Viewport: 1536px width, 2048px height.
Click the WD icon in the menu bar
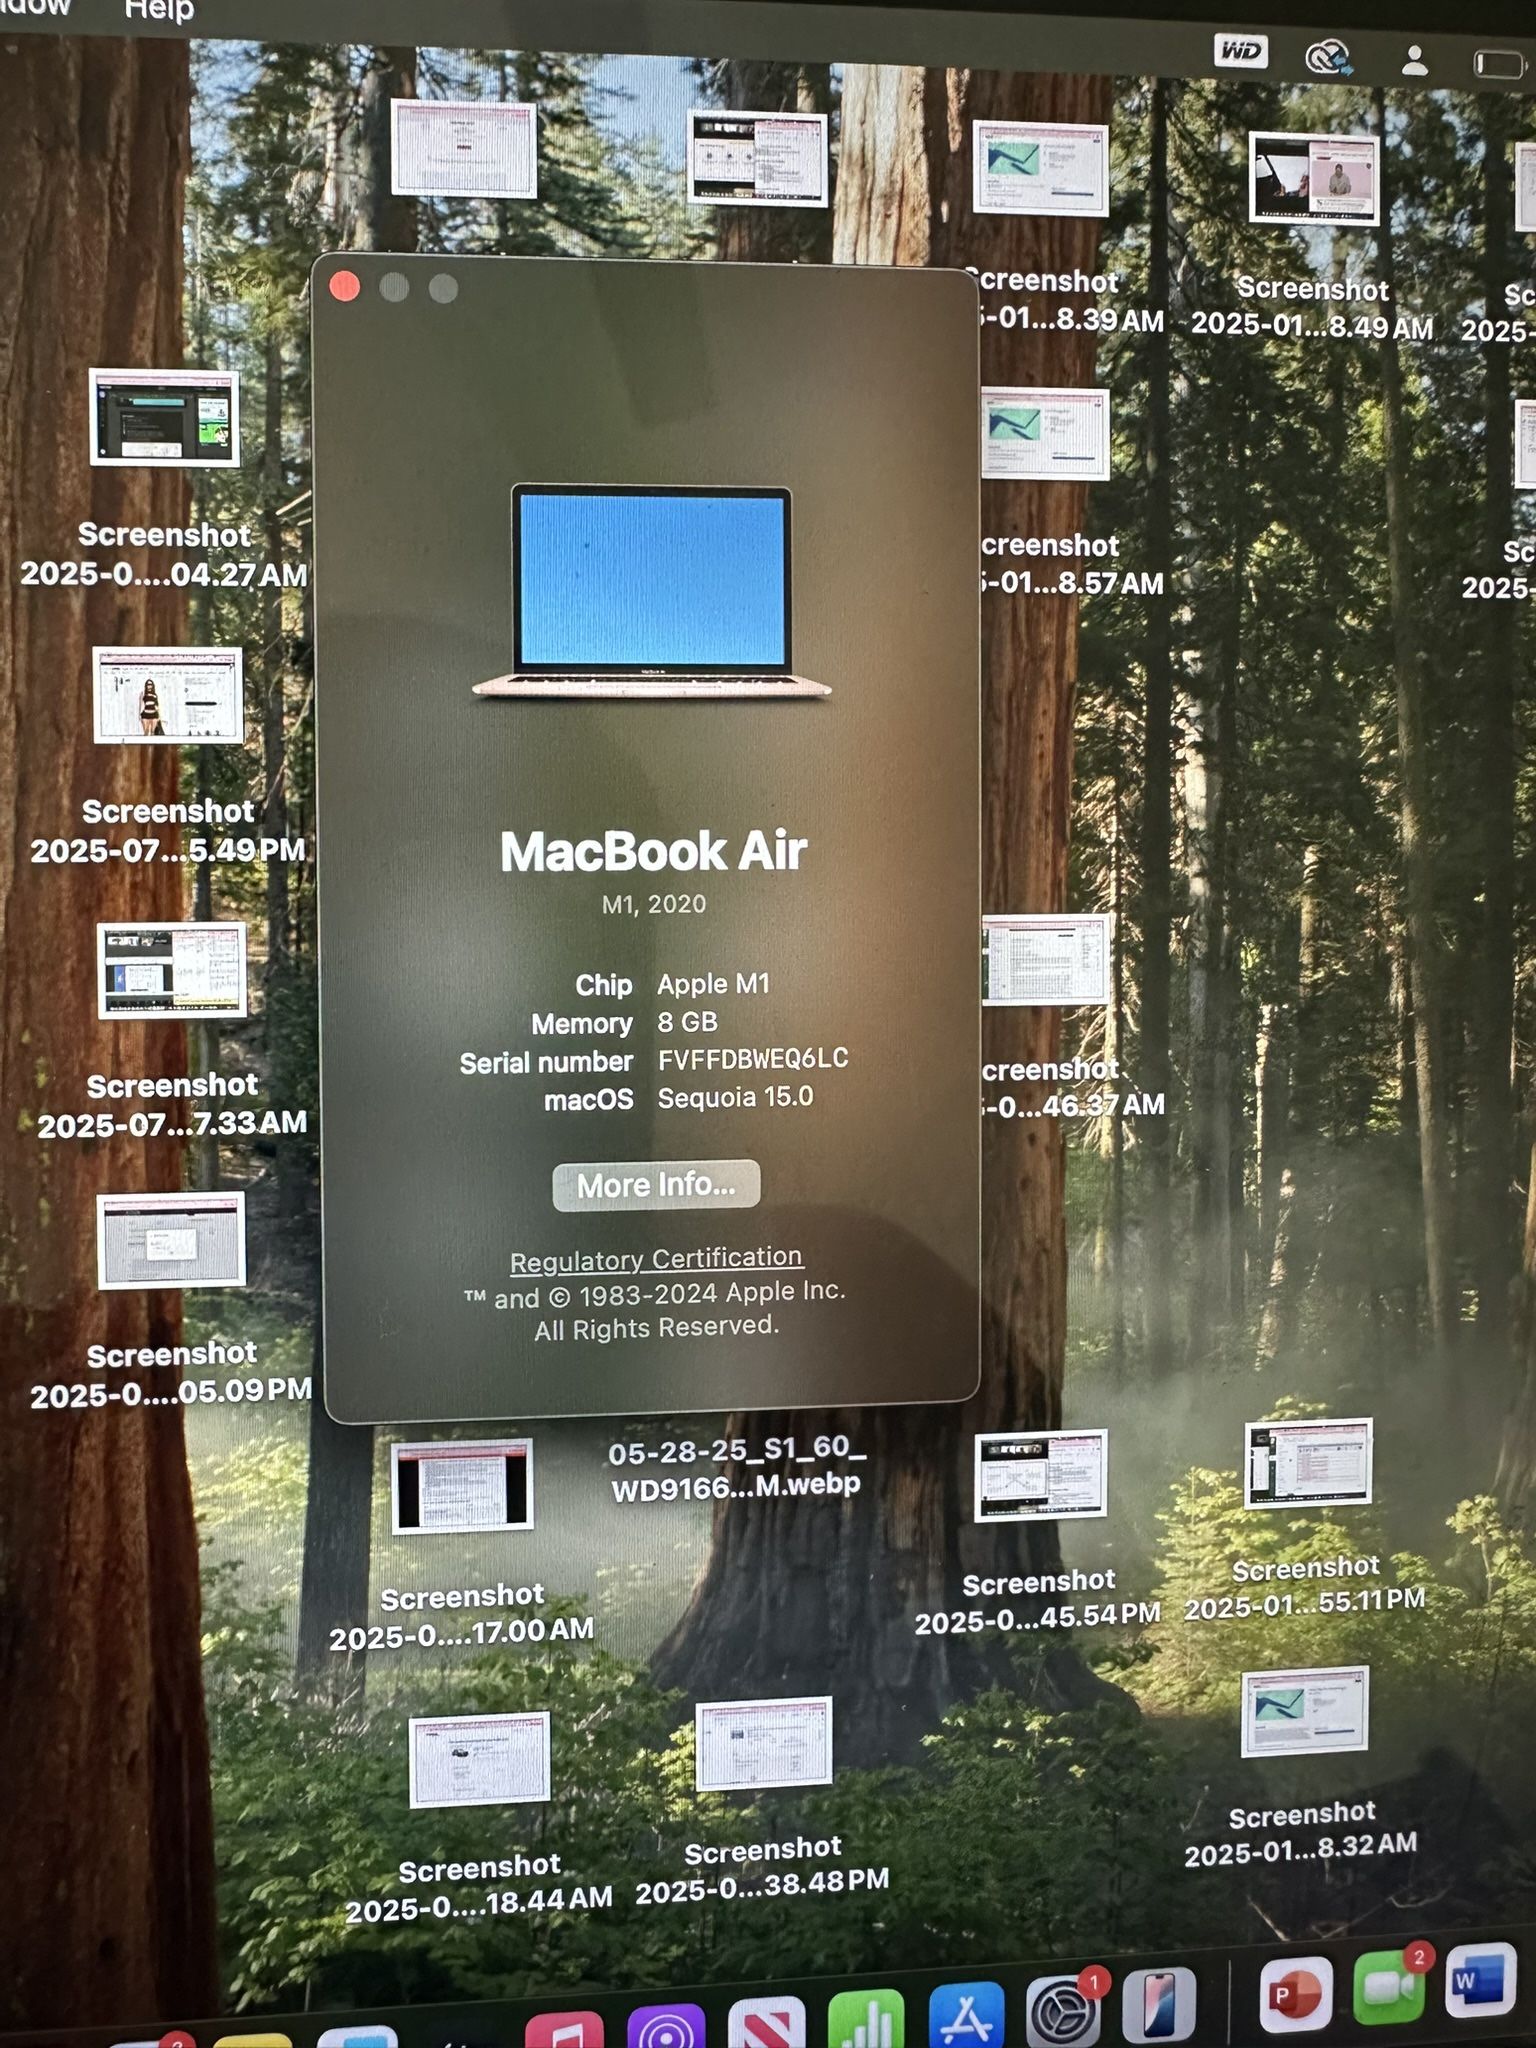pyautogui.click(x=1240, y=51)
